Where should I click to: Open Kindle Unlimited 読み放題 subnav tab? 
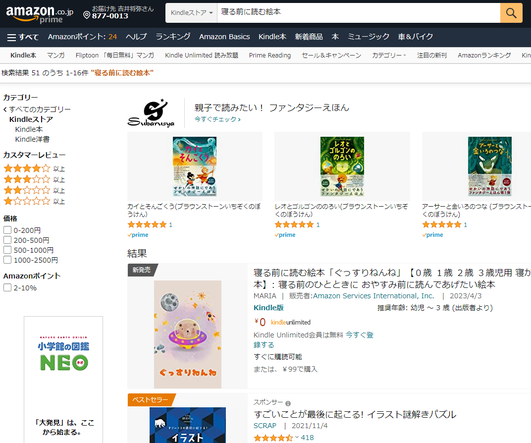coord(201,55)
